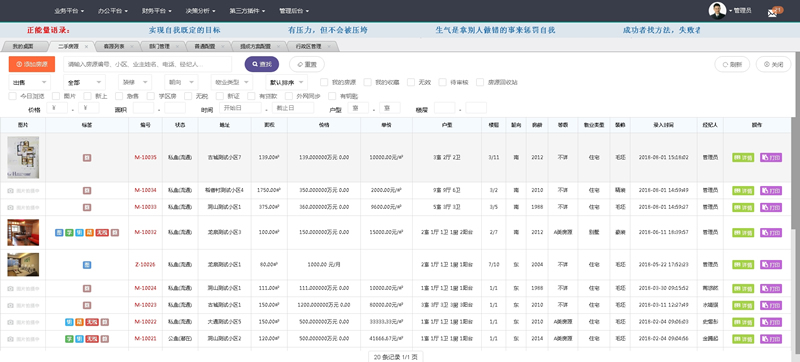Click the floor plan thumbnail of M-10035

point(23,158)
